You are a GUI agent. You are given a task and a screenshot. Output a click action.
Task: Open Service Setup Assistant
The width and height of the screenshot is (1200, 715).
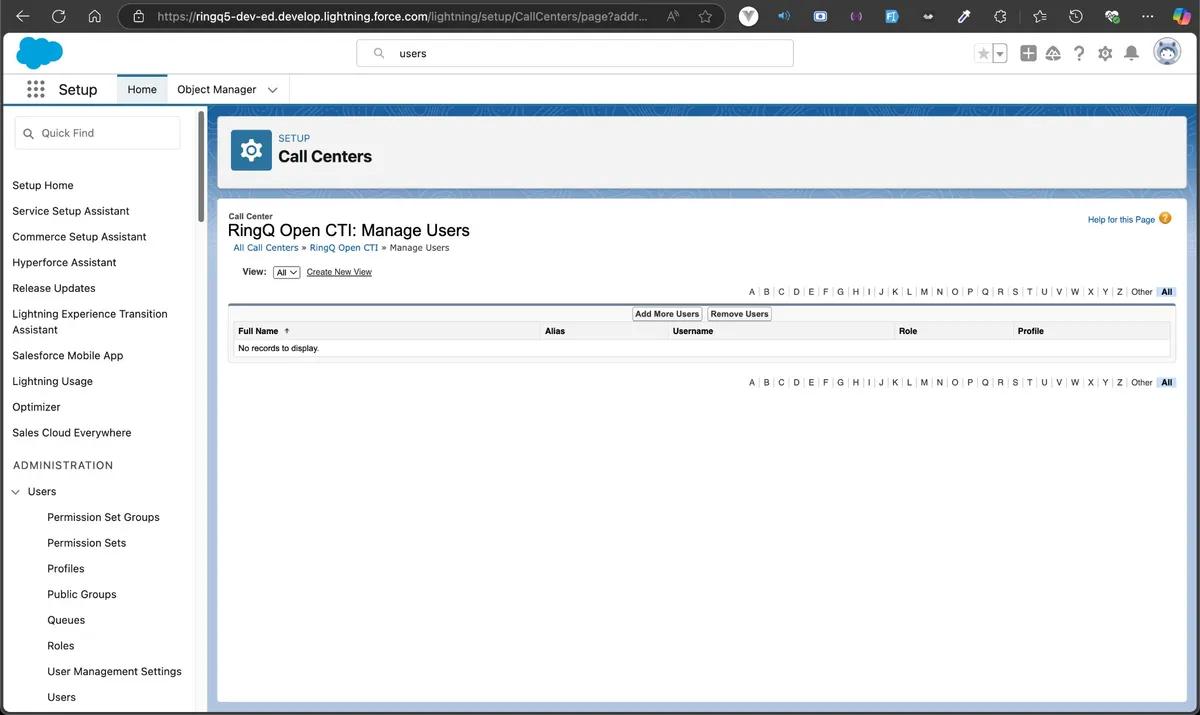[x=71, y=211]
